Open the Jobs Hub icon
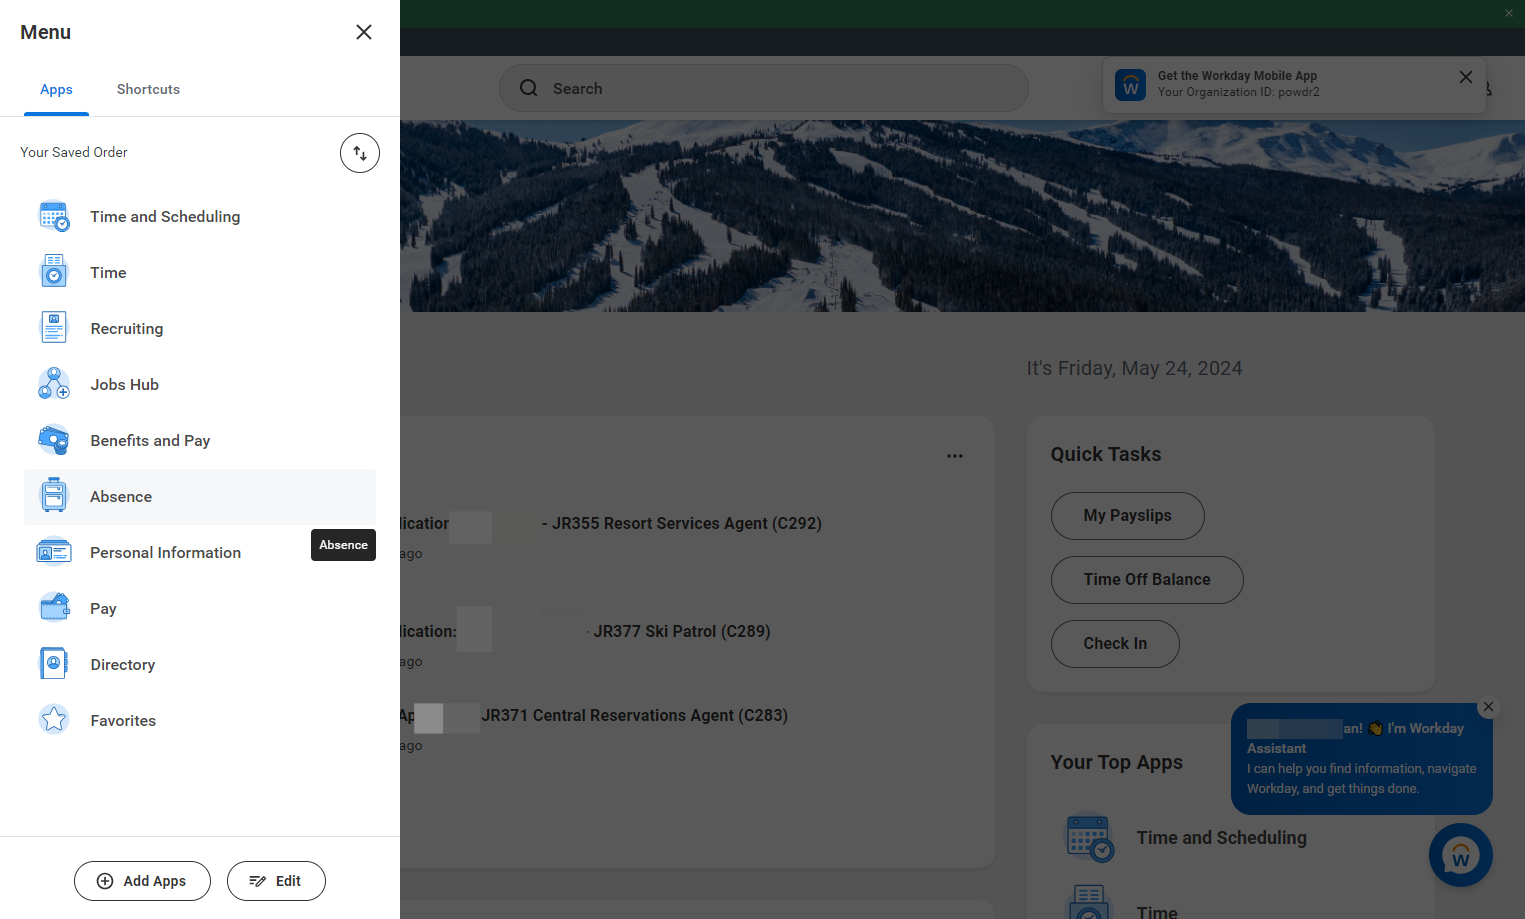The width and height of the screenshot is (1525, 919). (54, 384)
